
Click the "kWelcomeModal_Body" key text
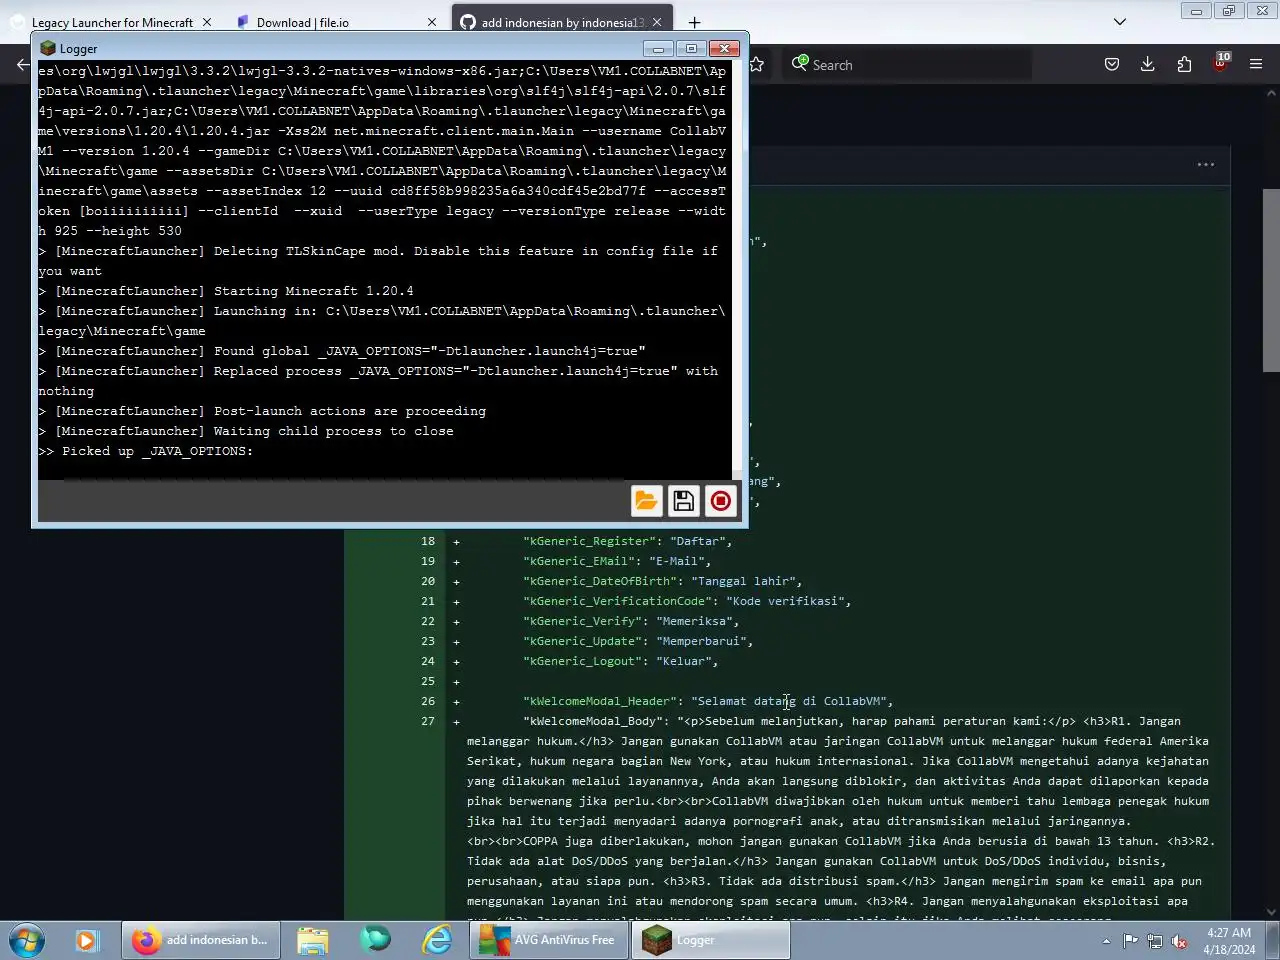[593, 721]
